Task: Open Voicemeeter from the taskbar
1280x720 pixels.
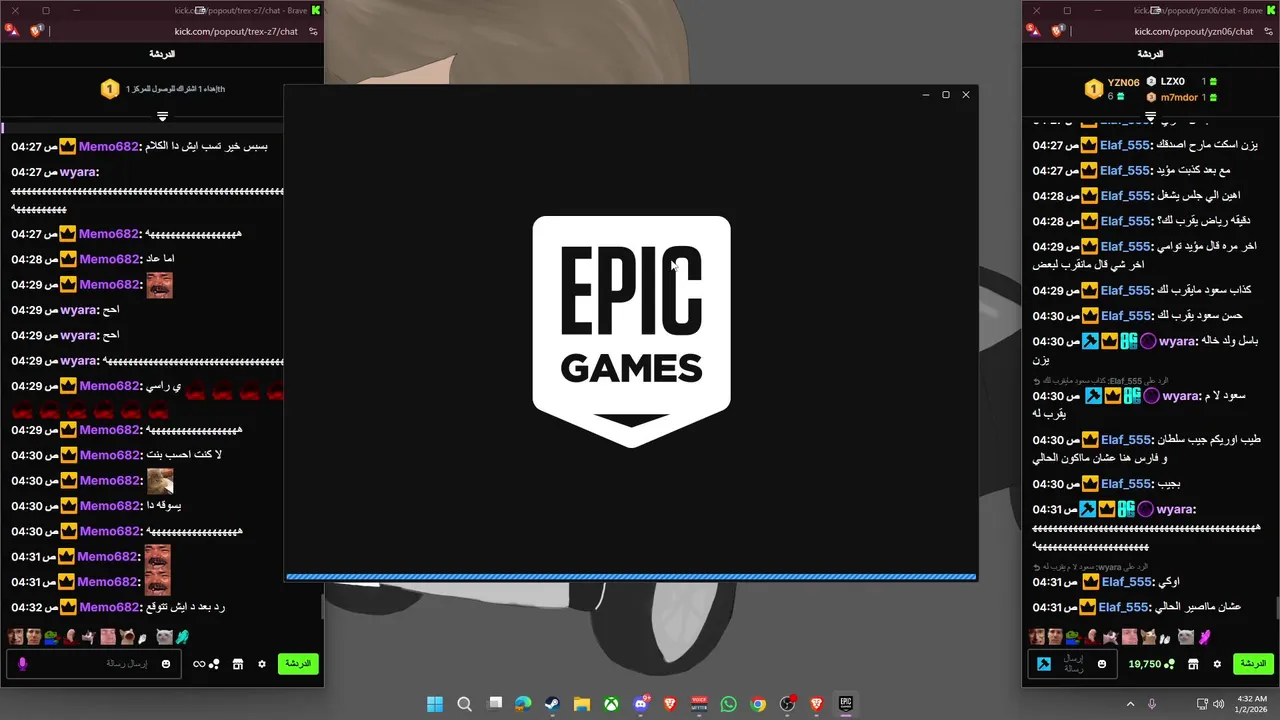Action: [699, 704]
